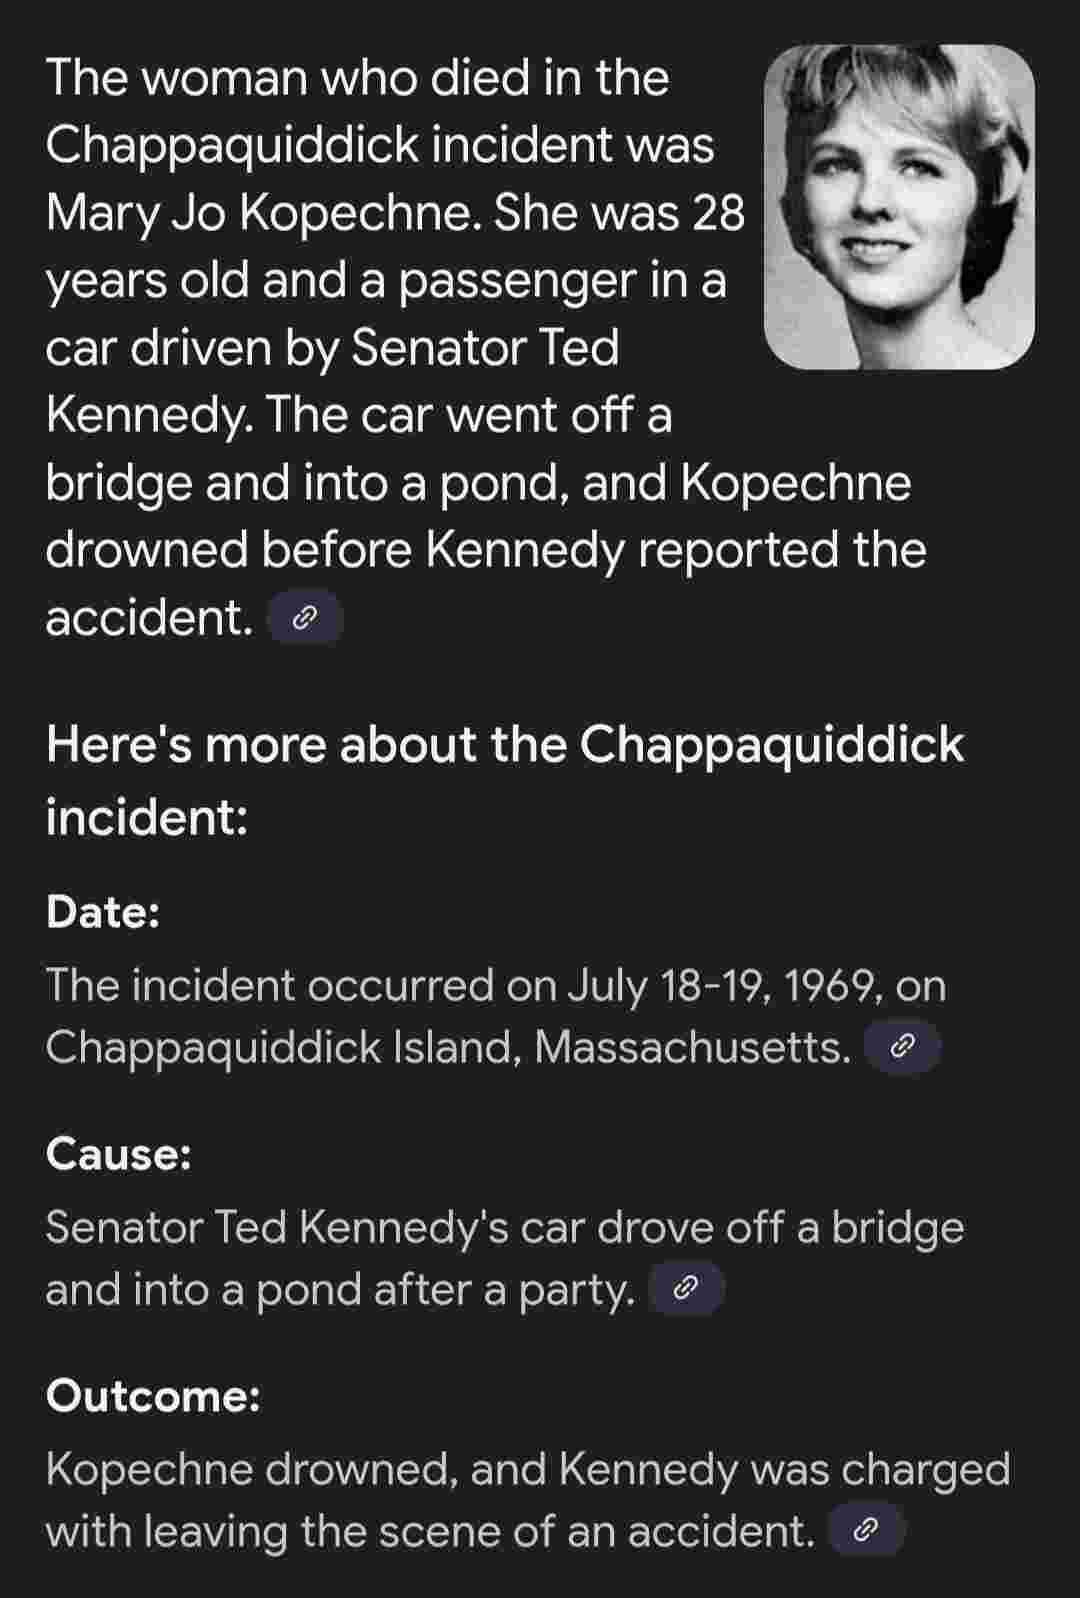Screen dimensions: 1080x1598
Task: Click "The woman who died in the" opening line
Action: (x=357, y=77)
